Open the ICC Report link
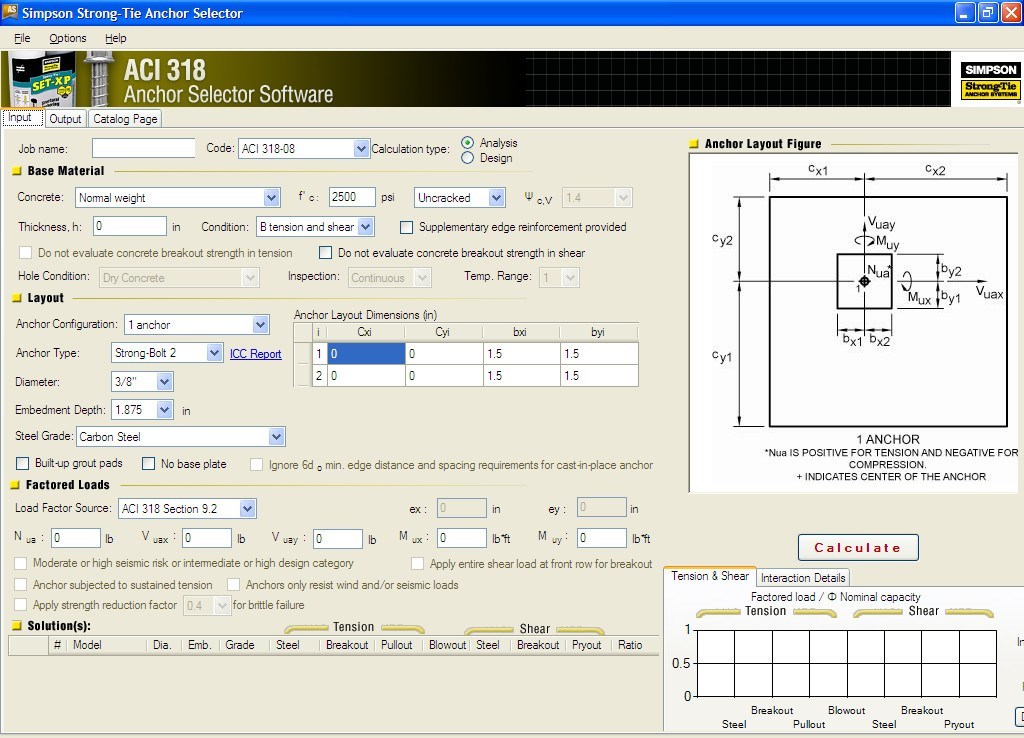 pos(255,353)
